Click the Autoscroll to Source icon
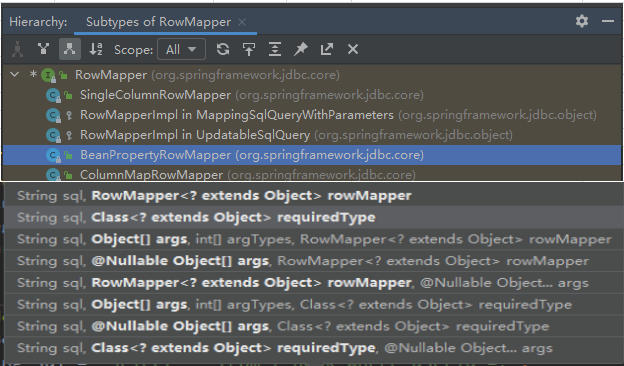This screenshot has height=366, width=624. tap(249, 49)
